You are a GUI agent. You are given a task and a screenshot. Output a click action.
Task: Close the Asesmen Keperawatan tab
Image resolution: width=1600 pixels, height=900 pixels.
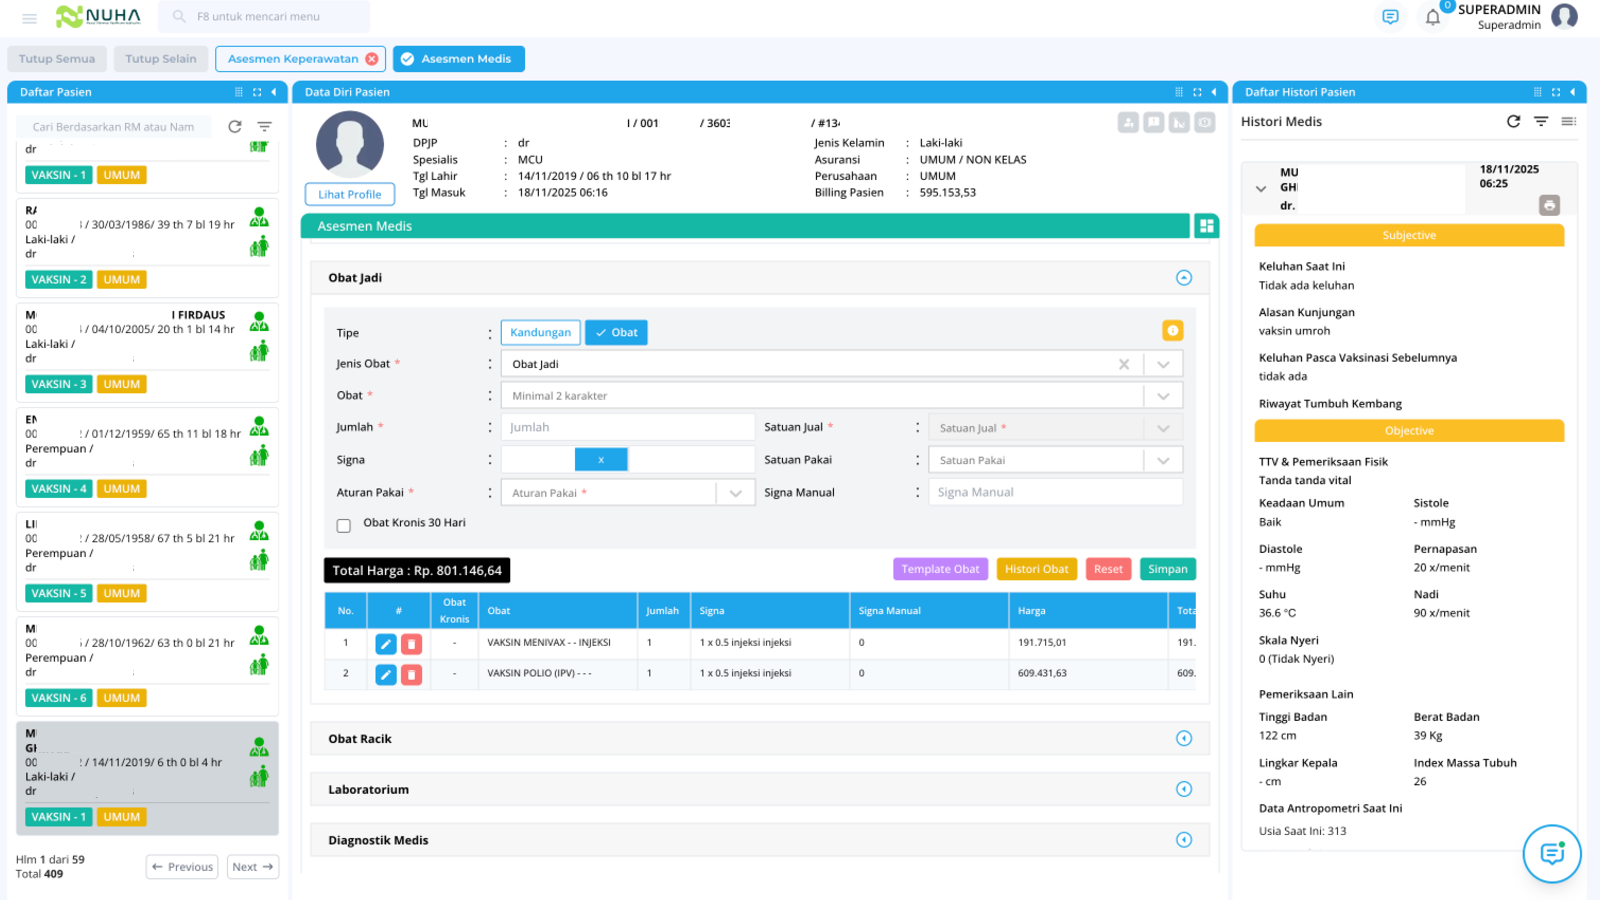pos(372,59)
